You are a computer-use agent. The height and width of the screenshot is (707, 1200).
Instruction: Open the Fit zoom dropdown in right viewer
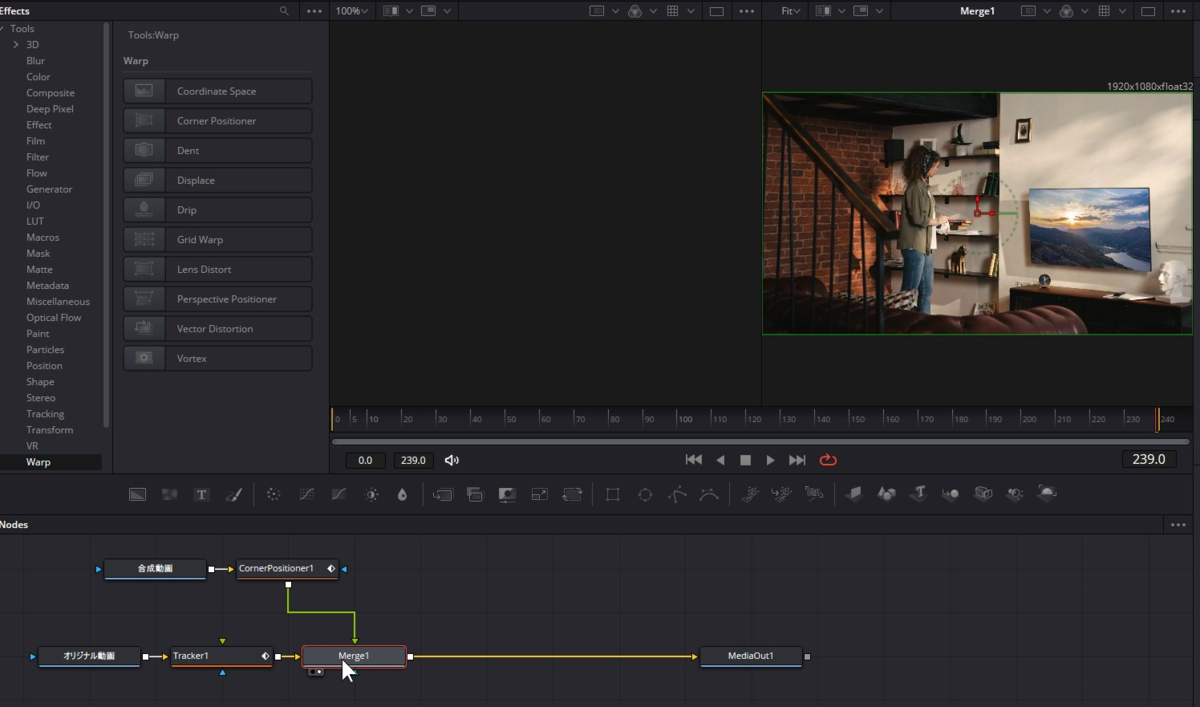point(792,11)
